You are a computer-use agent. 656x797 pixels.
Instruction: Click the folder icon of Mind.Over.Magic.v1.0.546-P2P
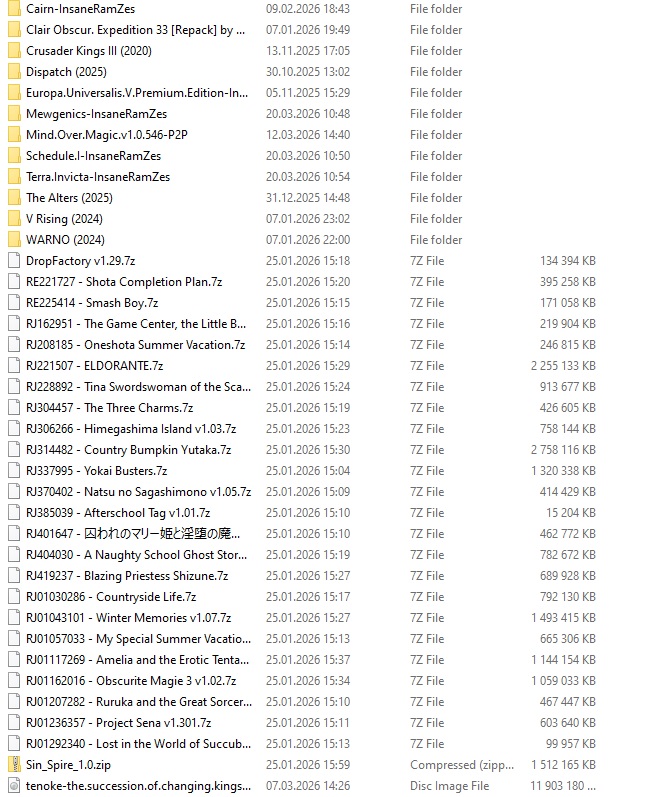14,135
